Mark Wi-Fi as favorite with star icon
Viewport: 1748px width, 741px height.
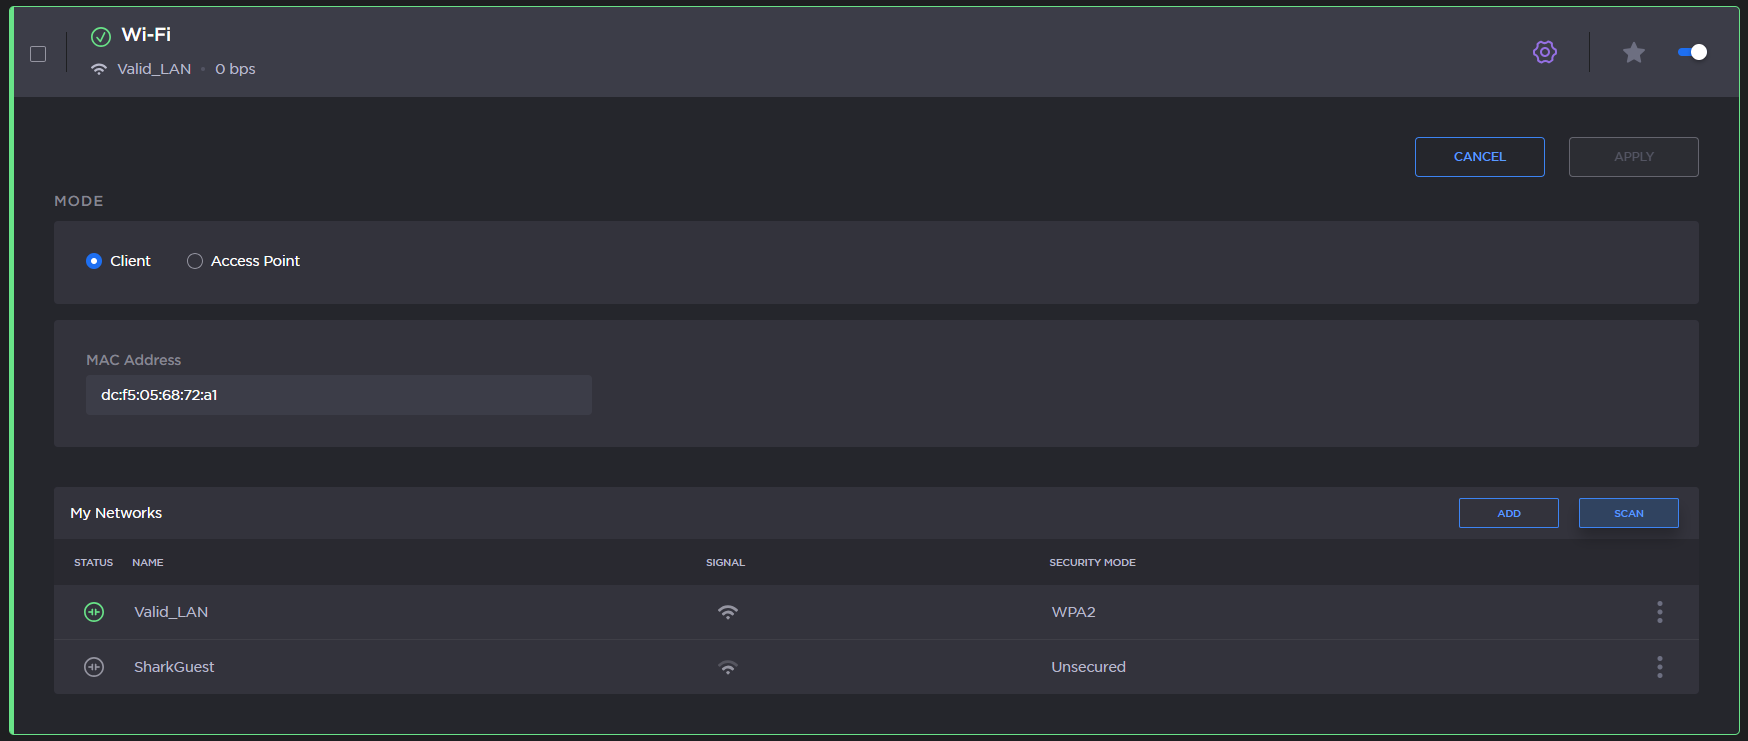[1633, 52]
